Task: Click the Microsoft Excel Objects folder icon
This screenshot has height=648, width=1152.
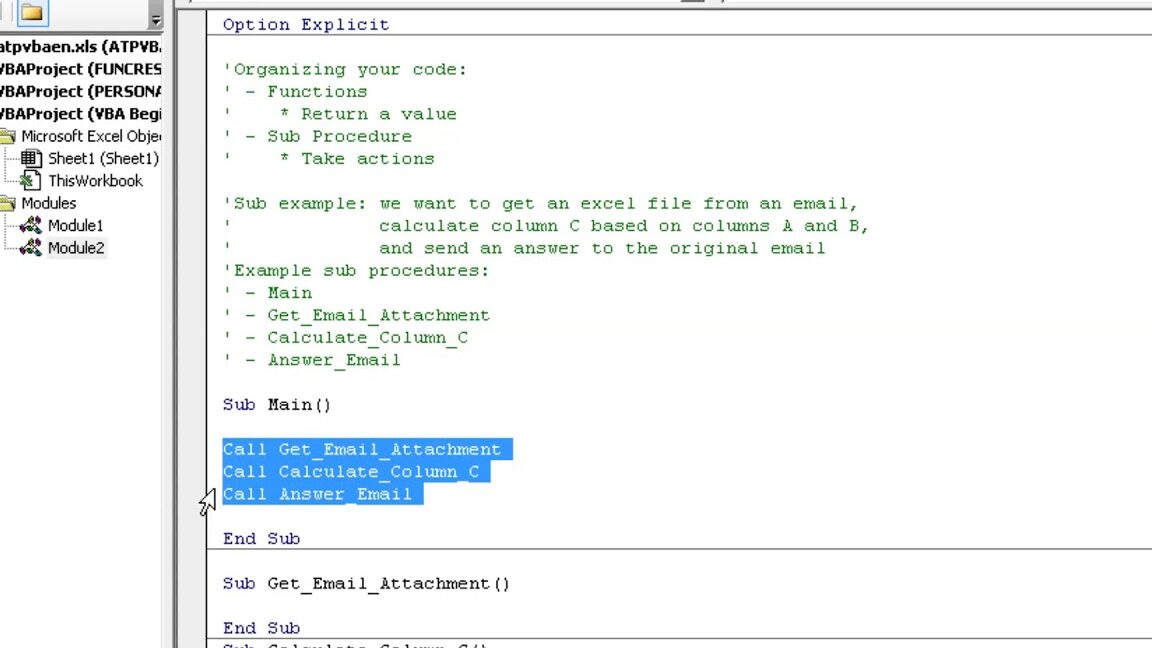Action: point(8,136)
